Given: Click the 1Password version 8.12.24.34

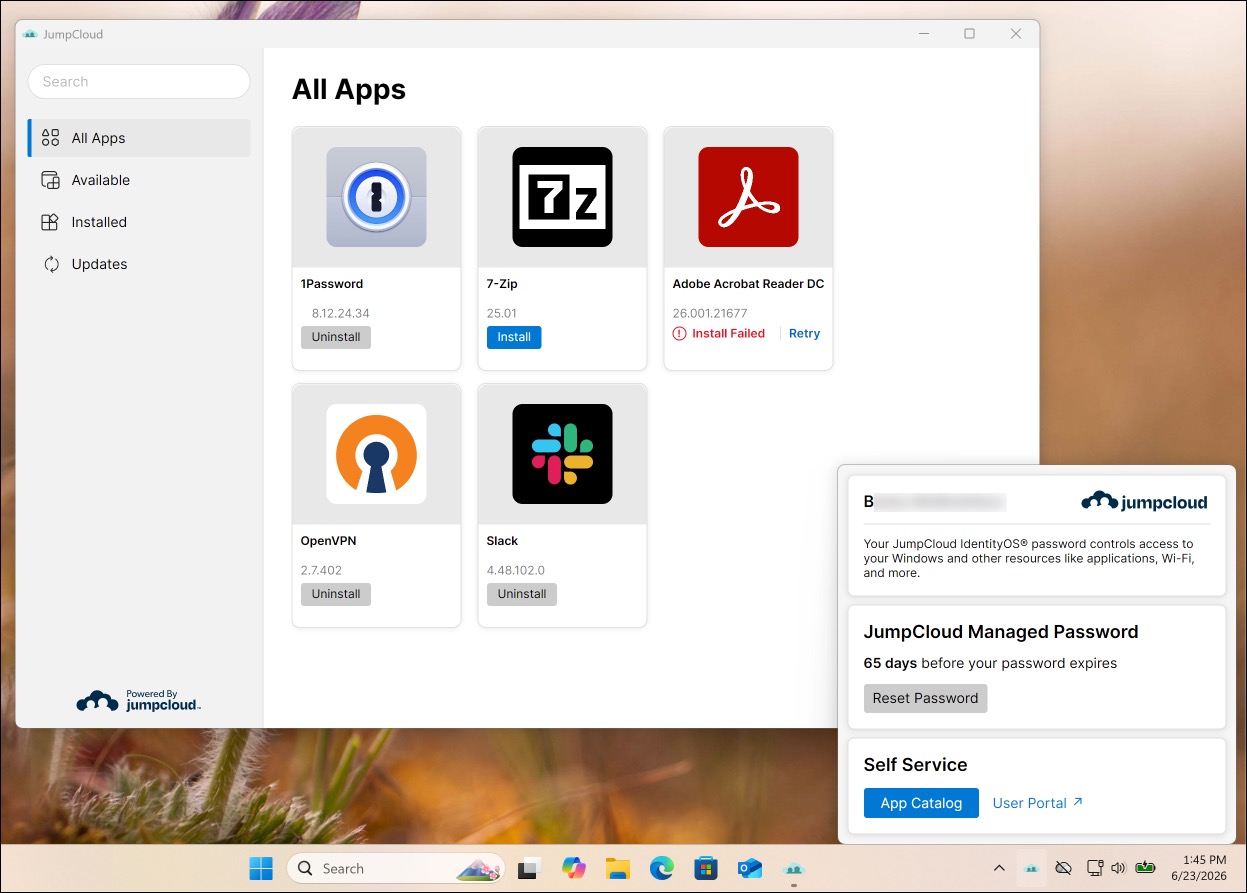Looking at the screenshot, I should [341, 313].
